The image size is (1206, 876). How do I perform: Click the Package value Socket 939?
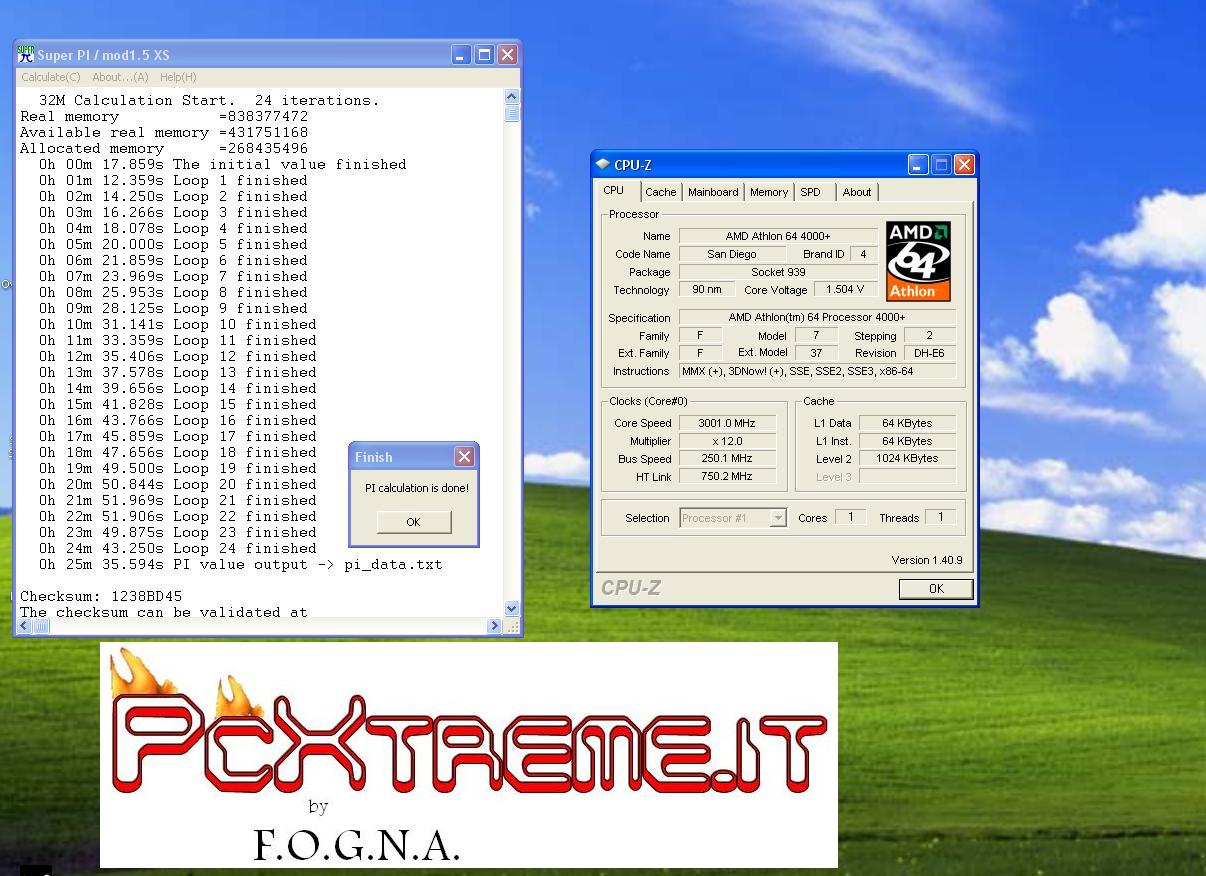[778, 272]
